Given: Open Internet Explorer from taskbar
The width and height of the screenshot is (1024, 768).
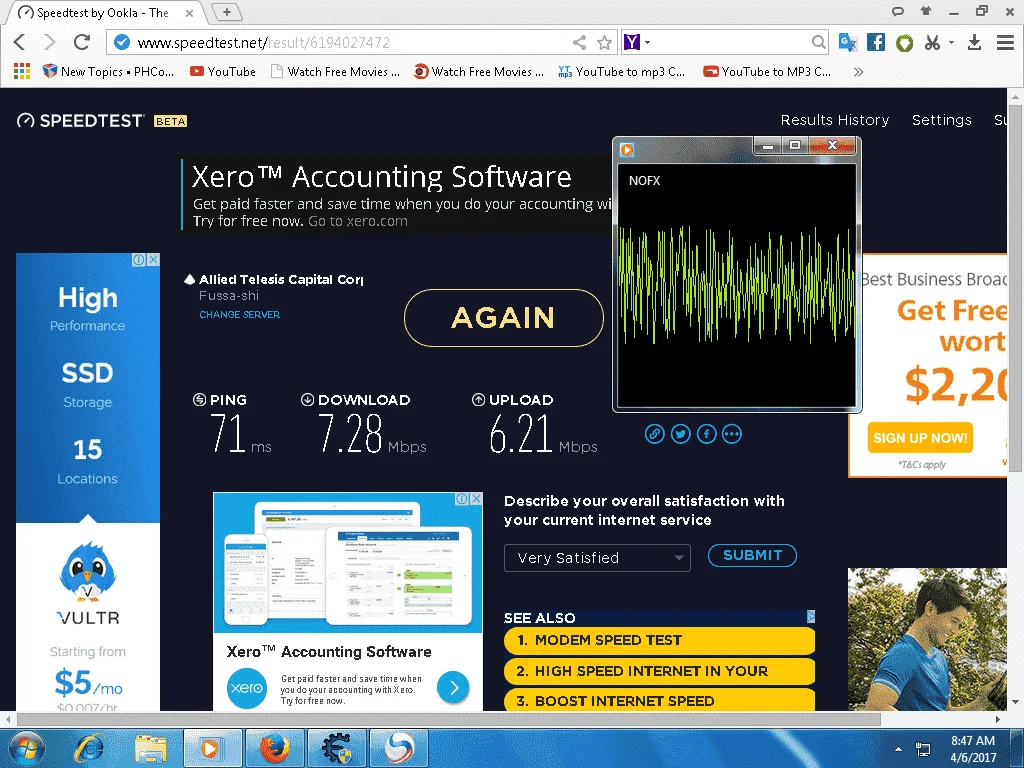Looking at the screenshot, I should click(x=89, y=748).
